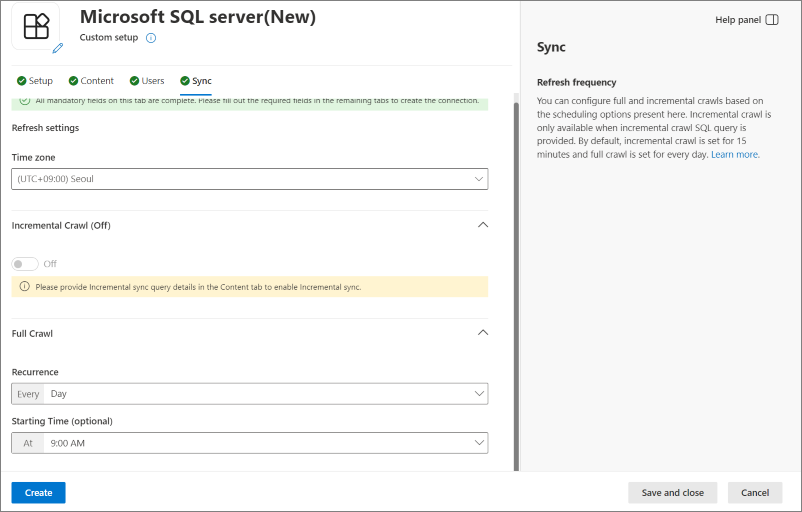
Task: Open the Starting Time 9:00 AM dropdown
Action: [x=250, y=443]
